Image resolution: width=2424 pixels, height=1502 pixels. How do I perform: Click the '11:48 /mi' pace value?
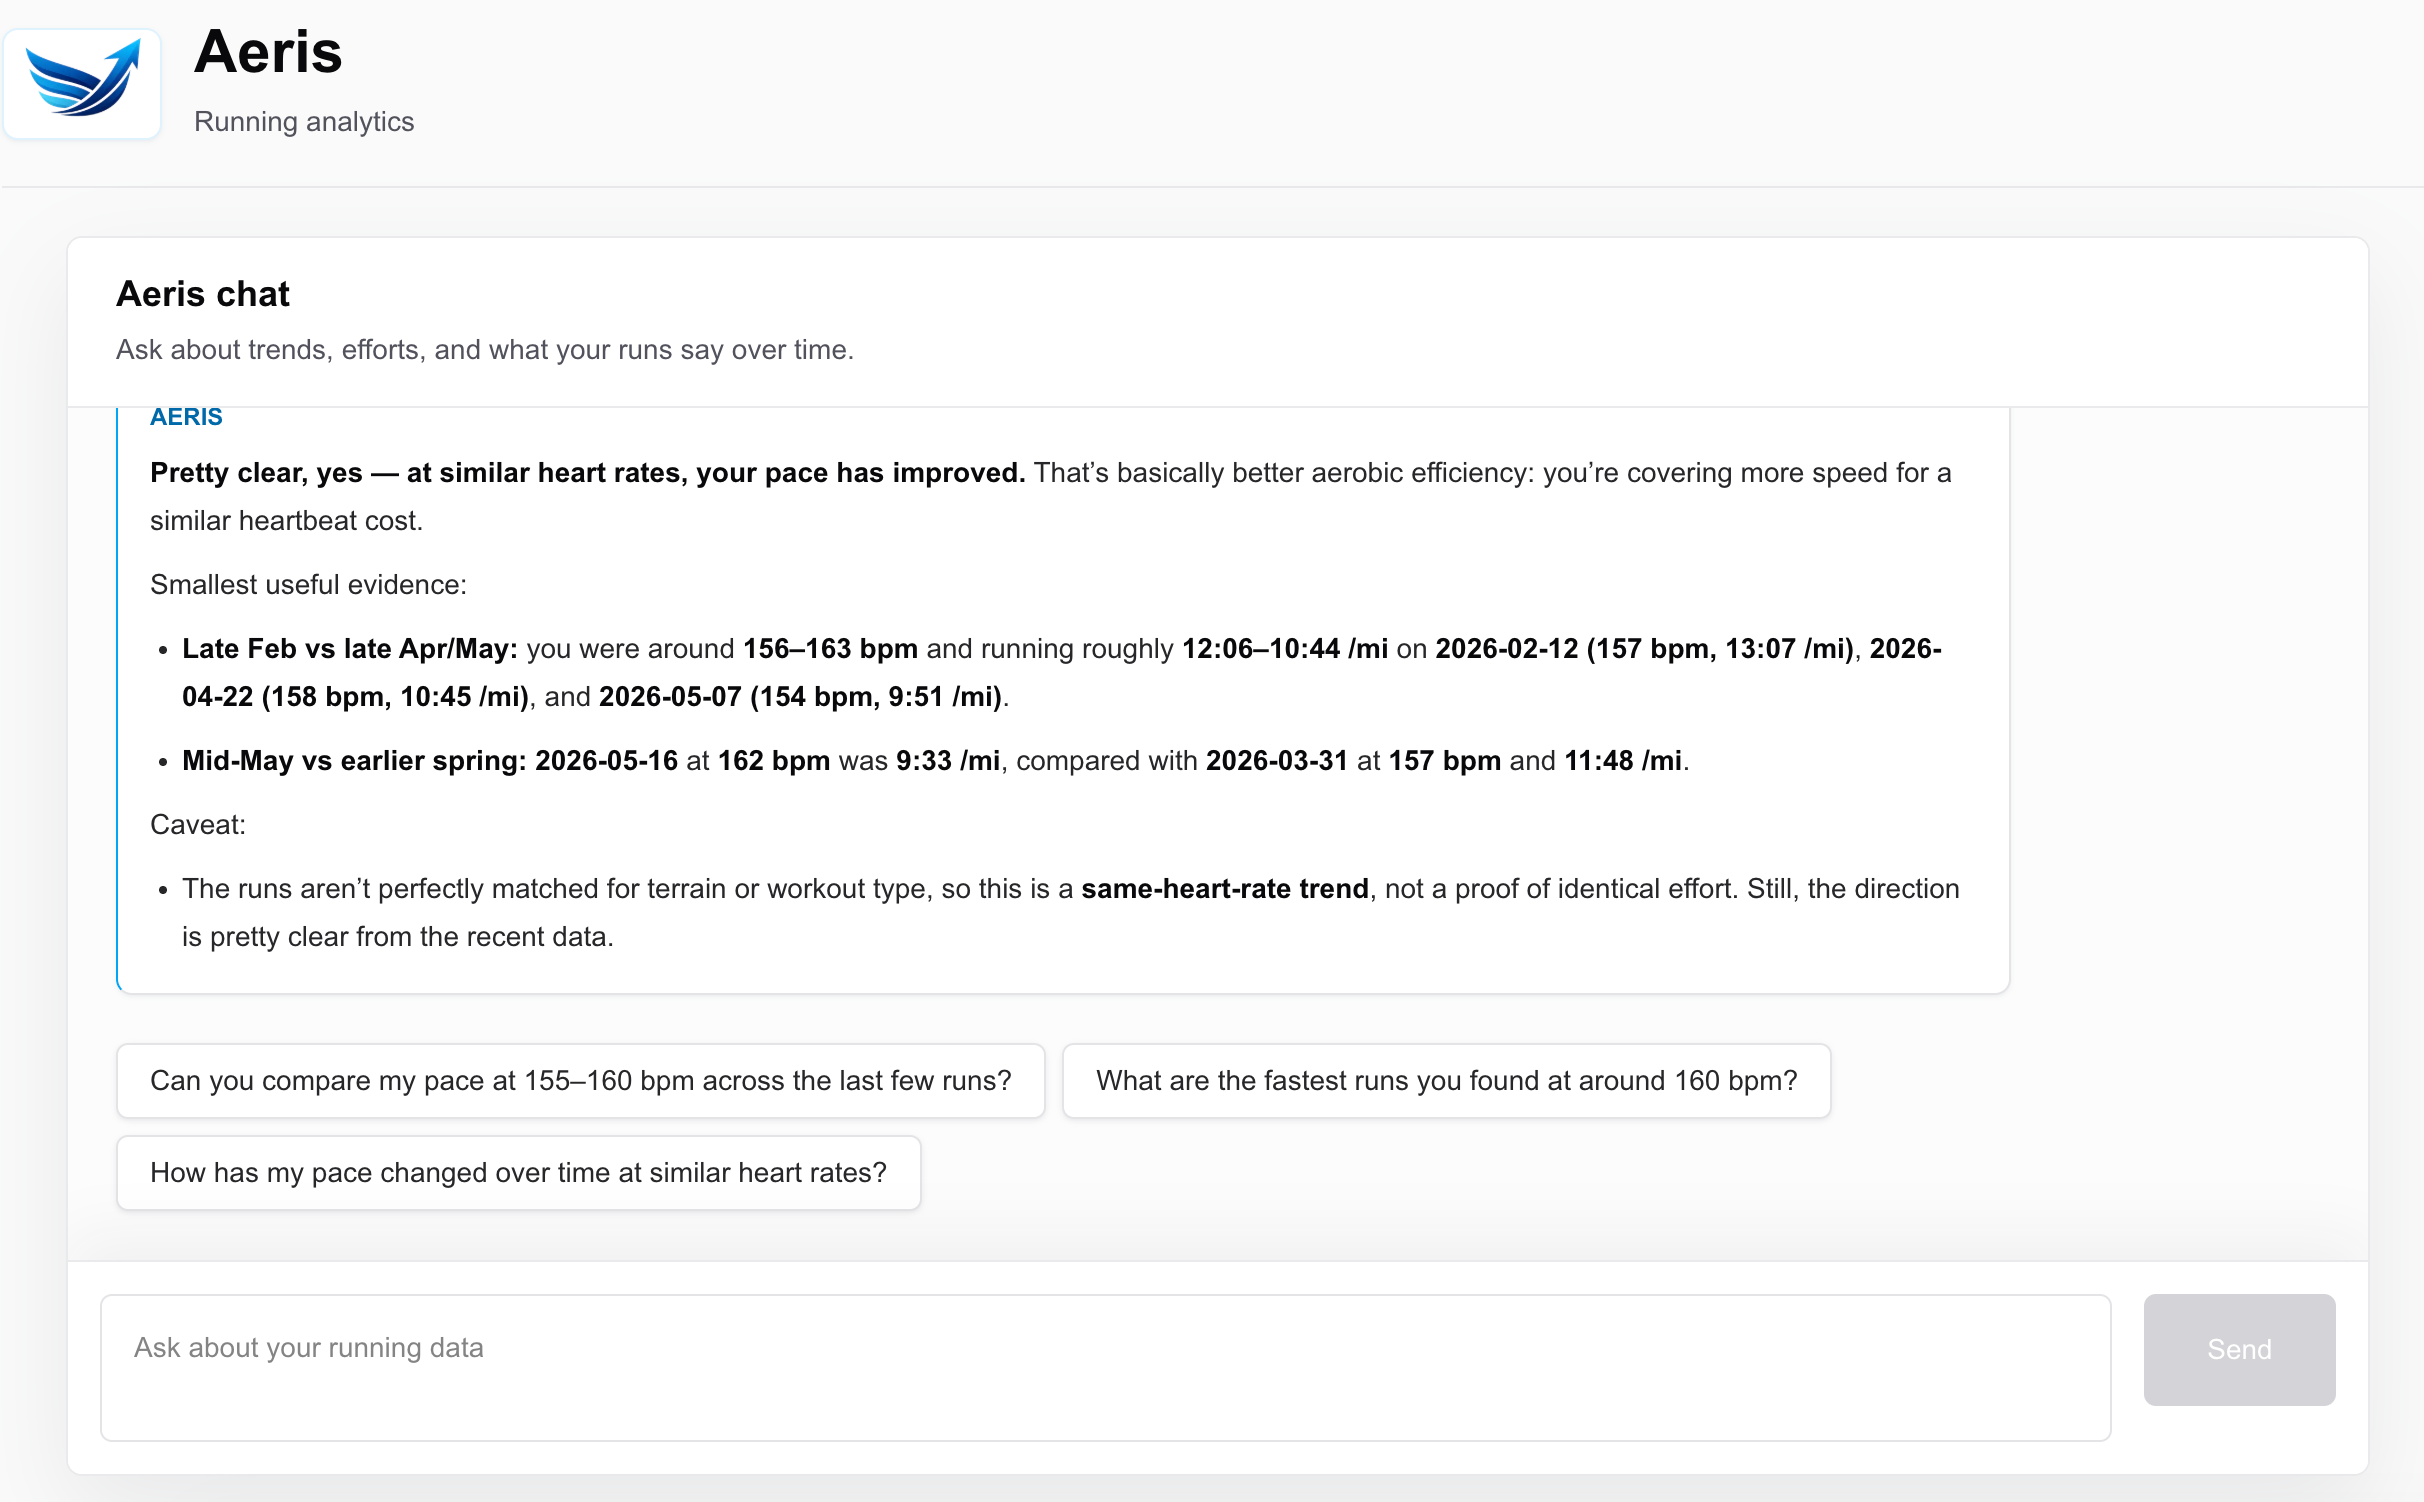pyautogui.click(x=1622, y=761)
